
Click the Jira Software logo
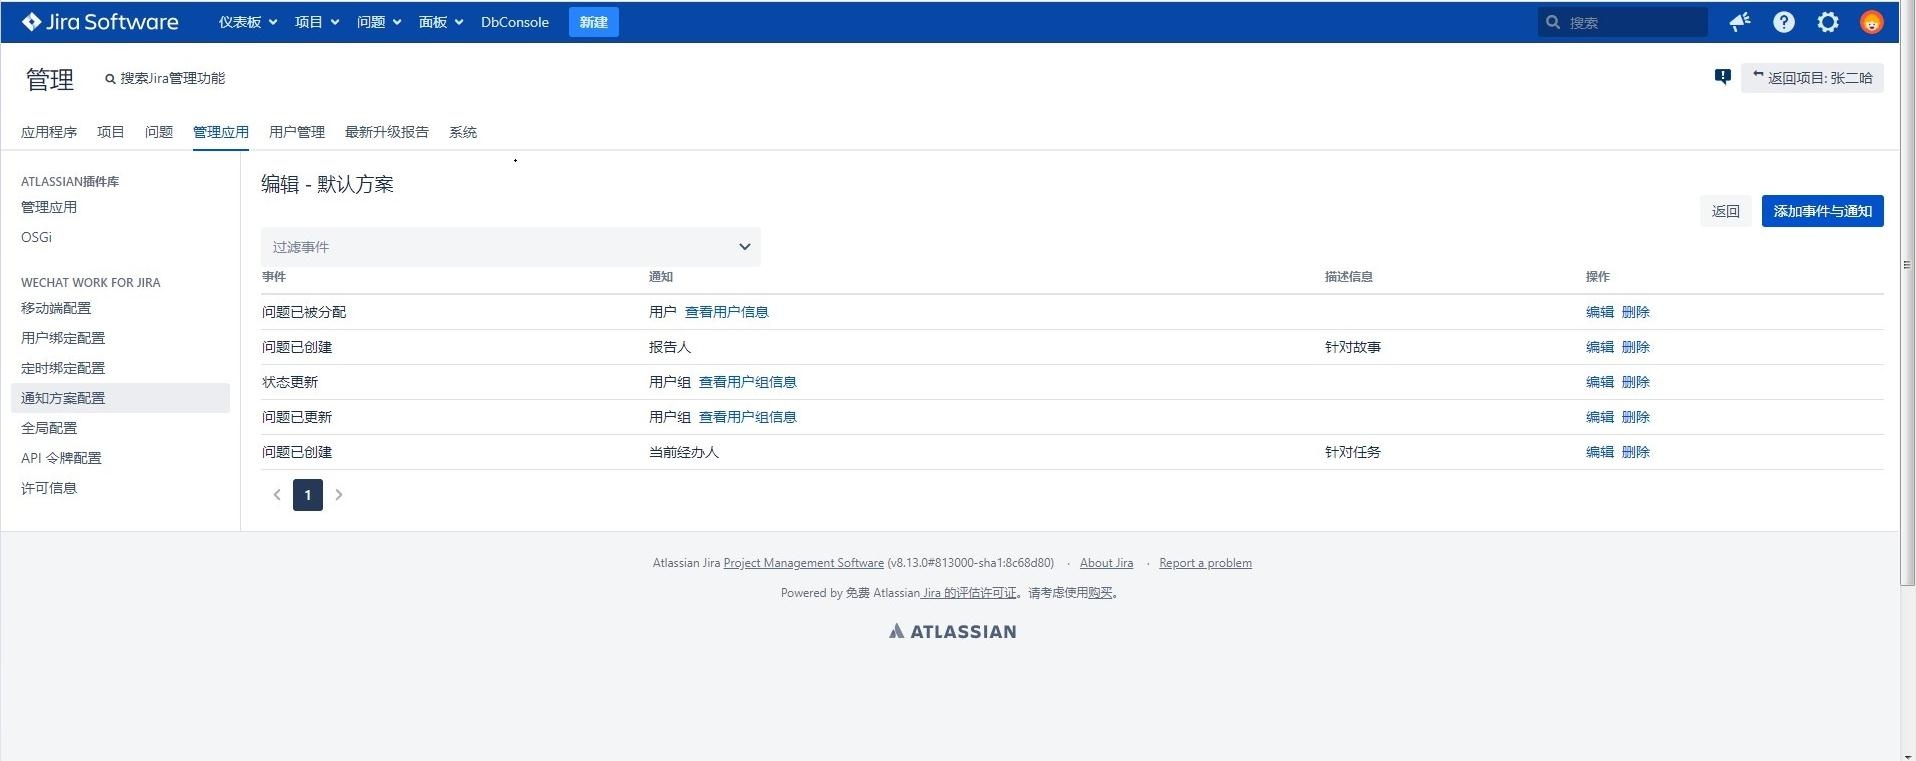tap(100, 22)
